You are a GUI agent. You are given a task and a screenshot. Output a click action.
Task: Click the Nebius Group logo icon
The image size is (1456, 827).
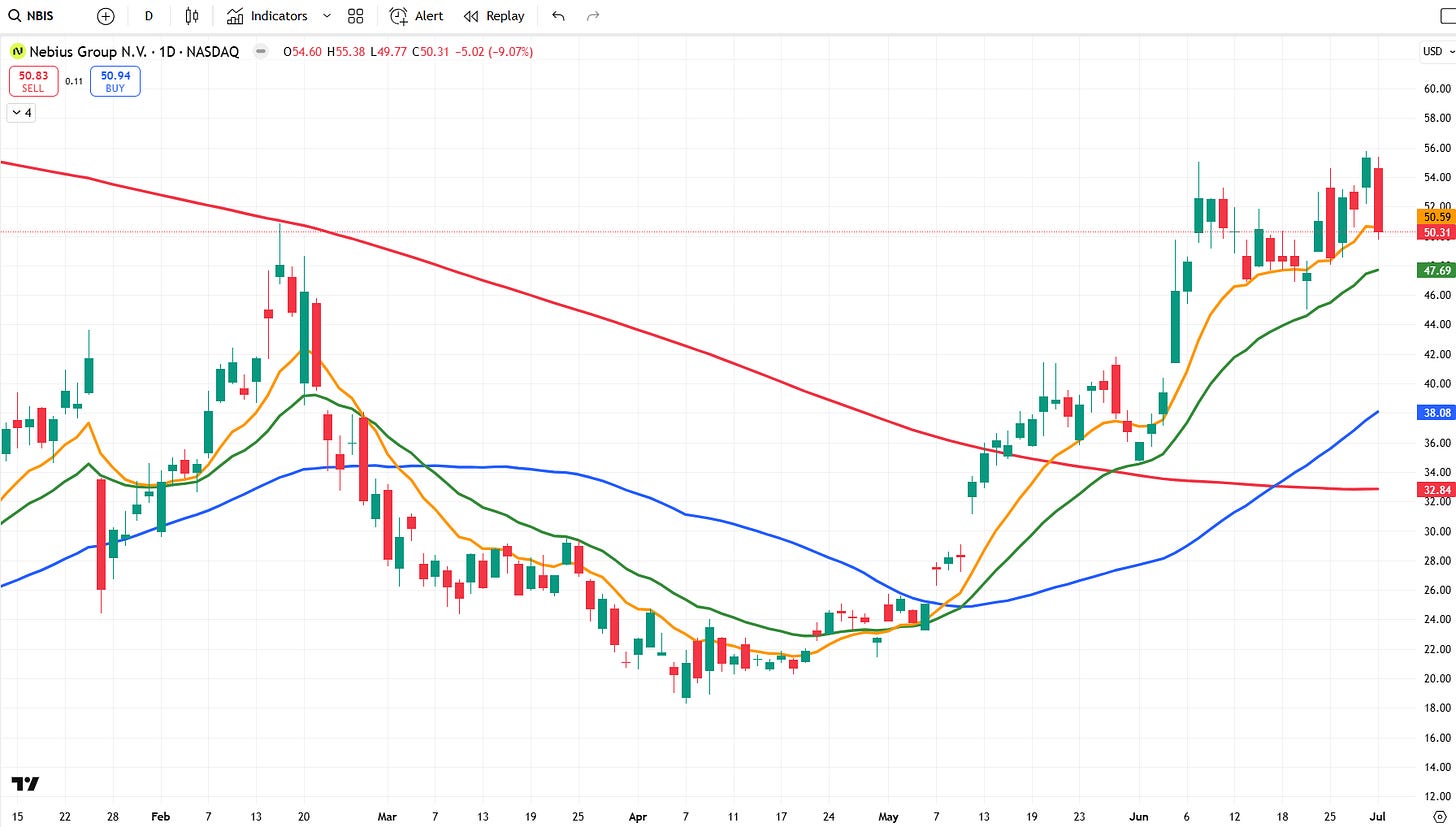pyautogui.click(x=17, y=51)
